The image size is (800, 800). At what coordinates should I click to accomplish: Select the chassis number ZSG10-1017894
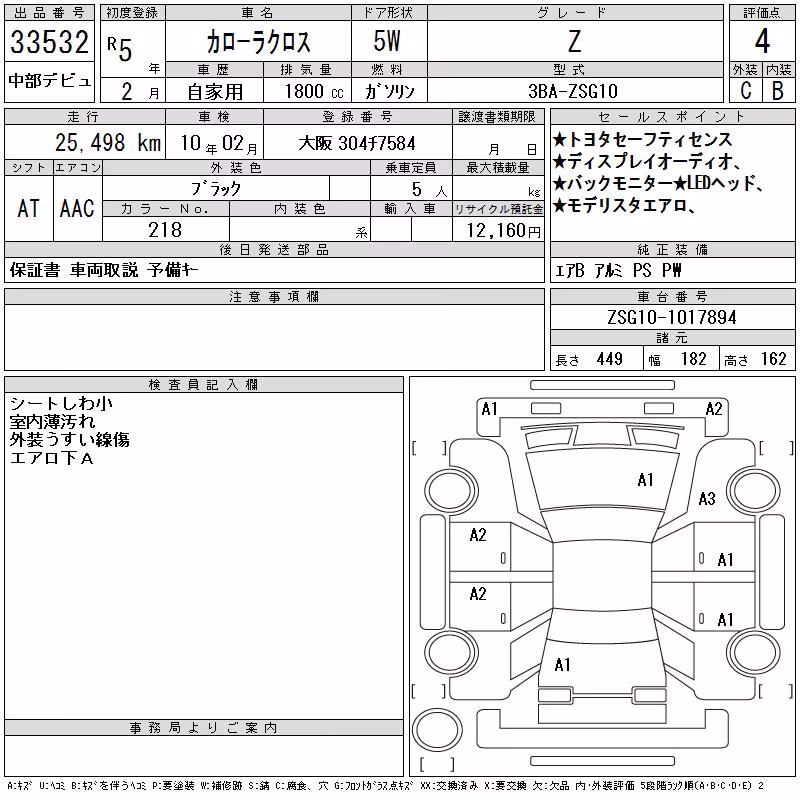(672, 318)
